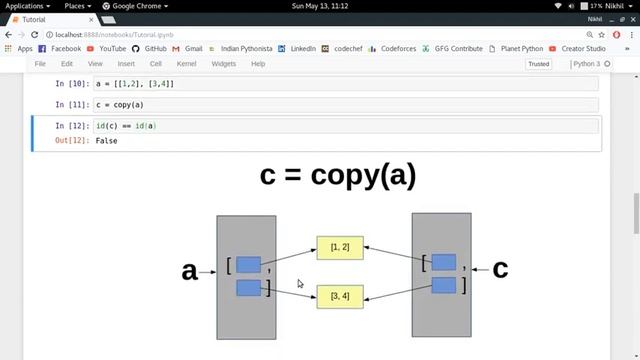Click code cell c = copy(a)
Image resolution: width=640 pixels, height=360 pixels.
[x=346, y=105]
